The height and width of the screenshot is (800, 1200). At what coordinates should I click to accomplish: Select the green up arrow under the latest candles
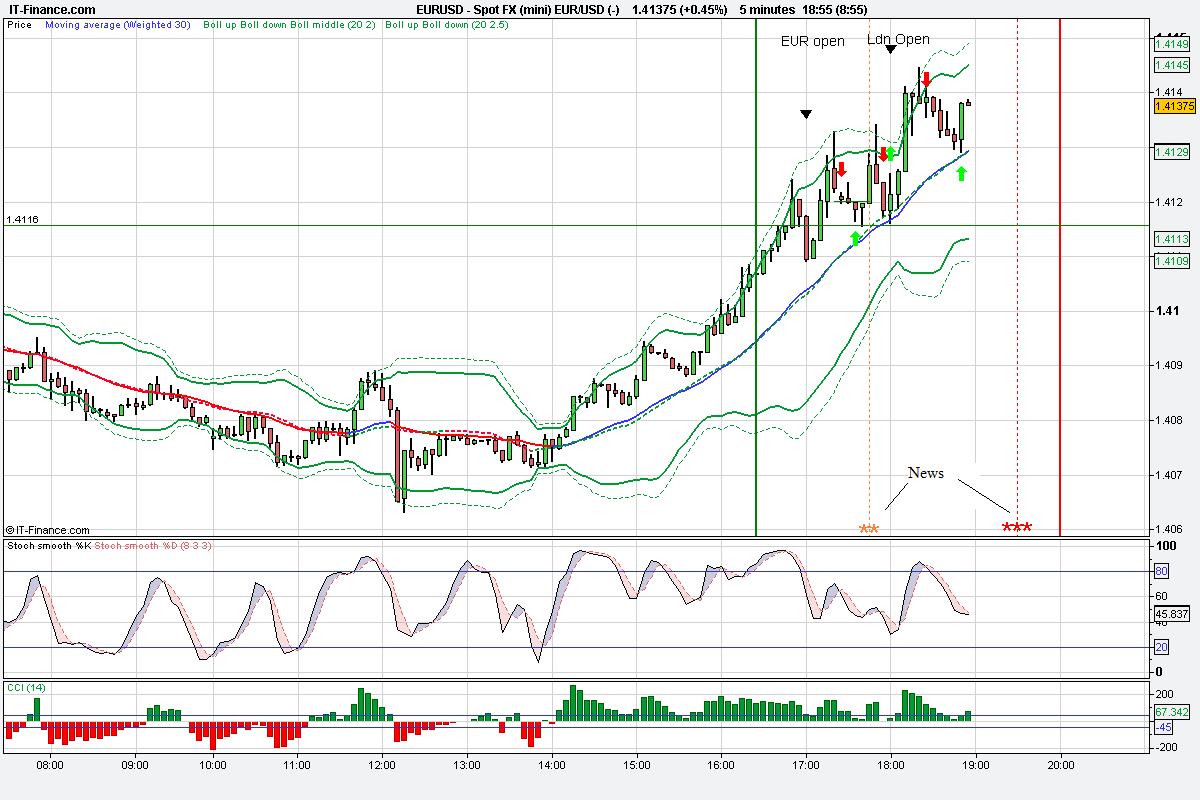tap(961, 174)
